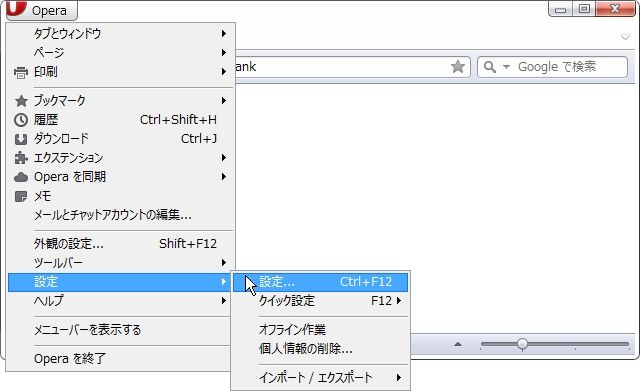Click the clock icon beside 履歴
The width and height of the screenshot is (640, 391).
21,120
